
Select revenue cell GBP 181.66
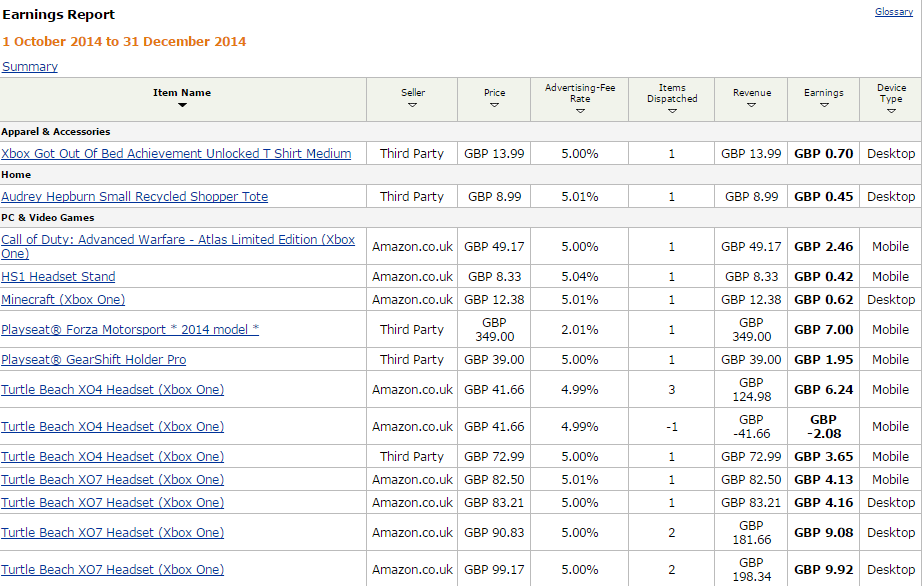[x=751, y=532]
